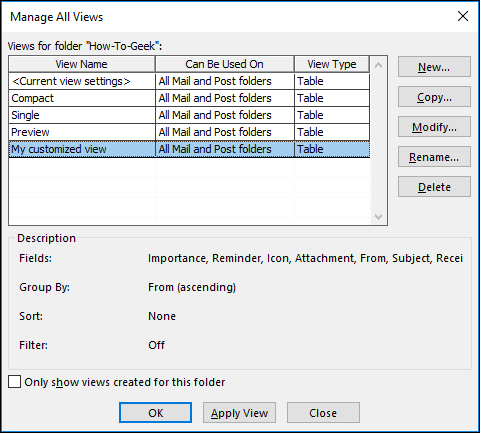Select the Single view row
The image size is (480, 433).
[x=189, y=115]
